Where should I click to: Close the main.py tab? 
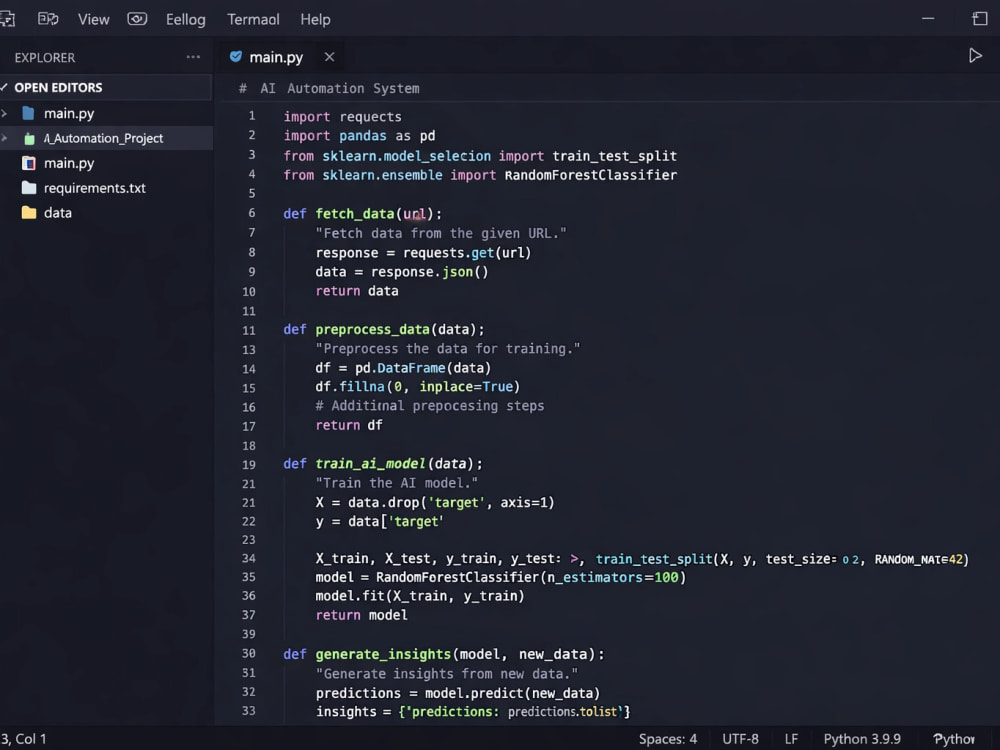pyautogui.click(x=329, y=57)
